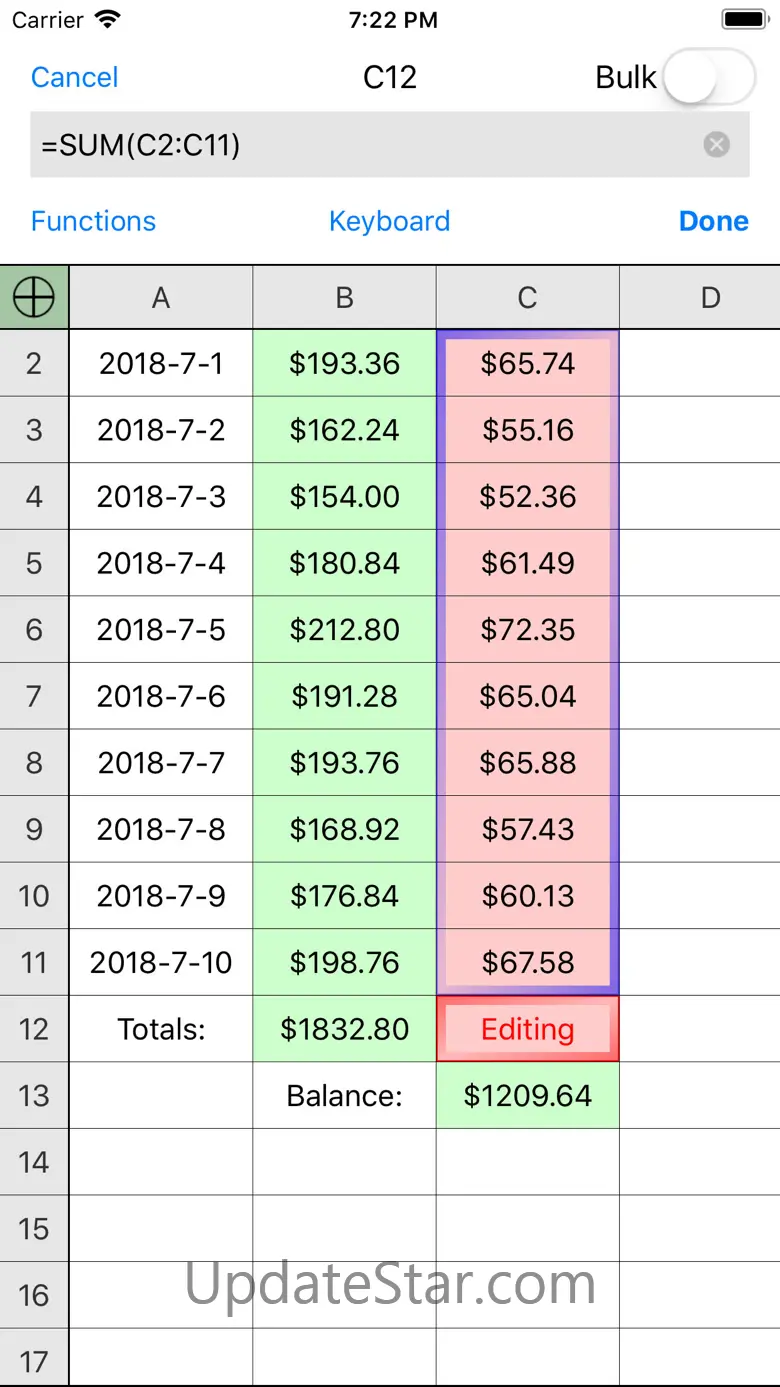The height and width of the screenshot is (1387, 780).
Task: Tap the Wi-Fi status icon
Action: [x=107, y=19]
